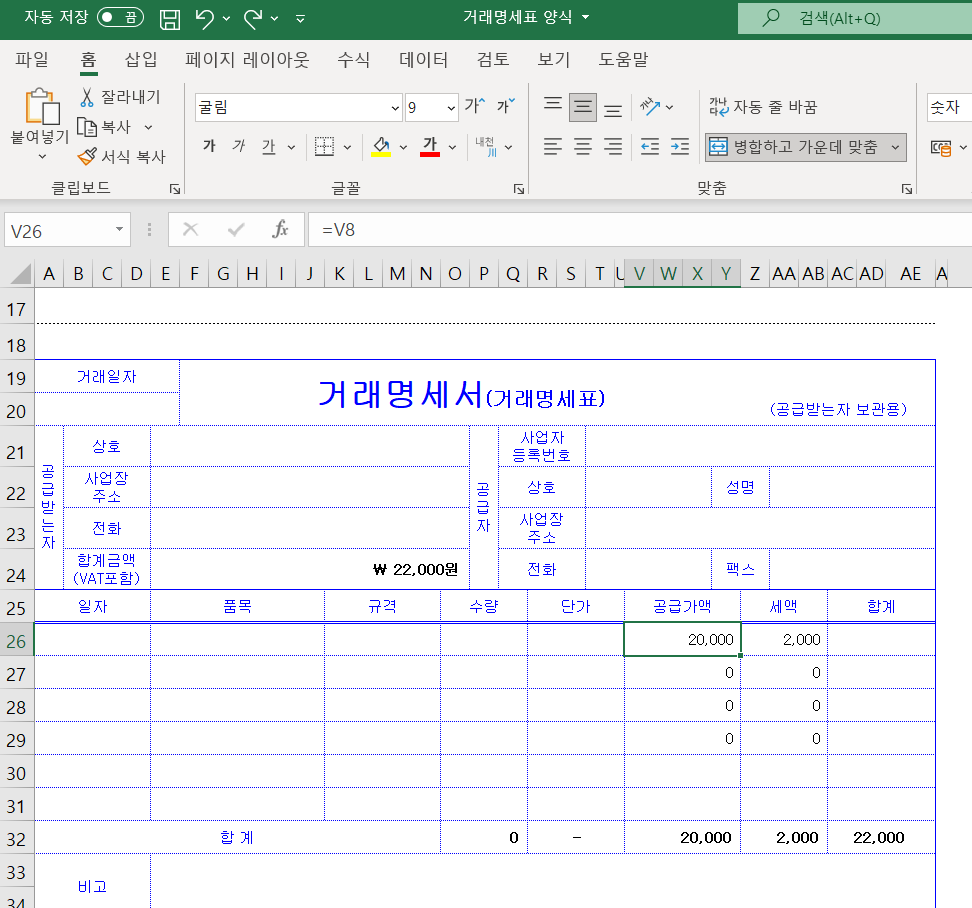Click the select all corner triangle
The image size is (972, 908).
coord(19,273)
